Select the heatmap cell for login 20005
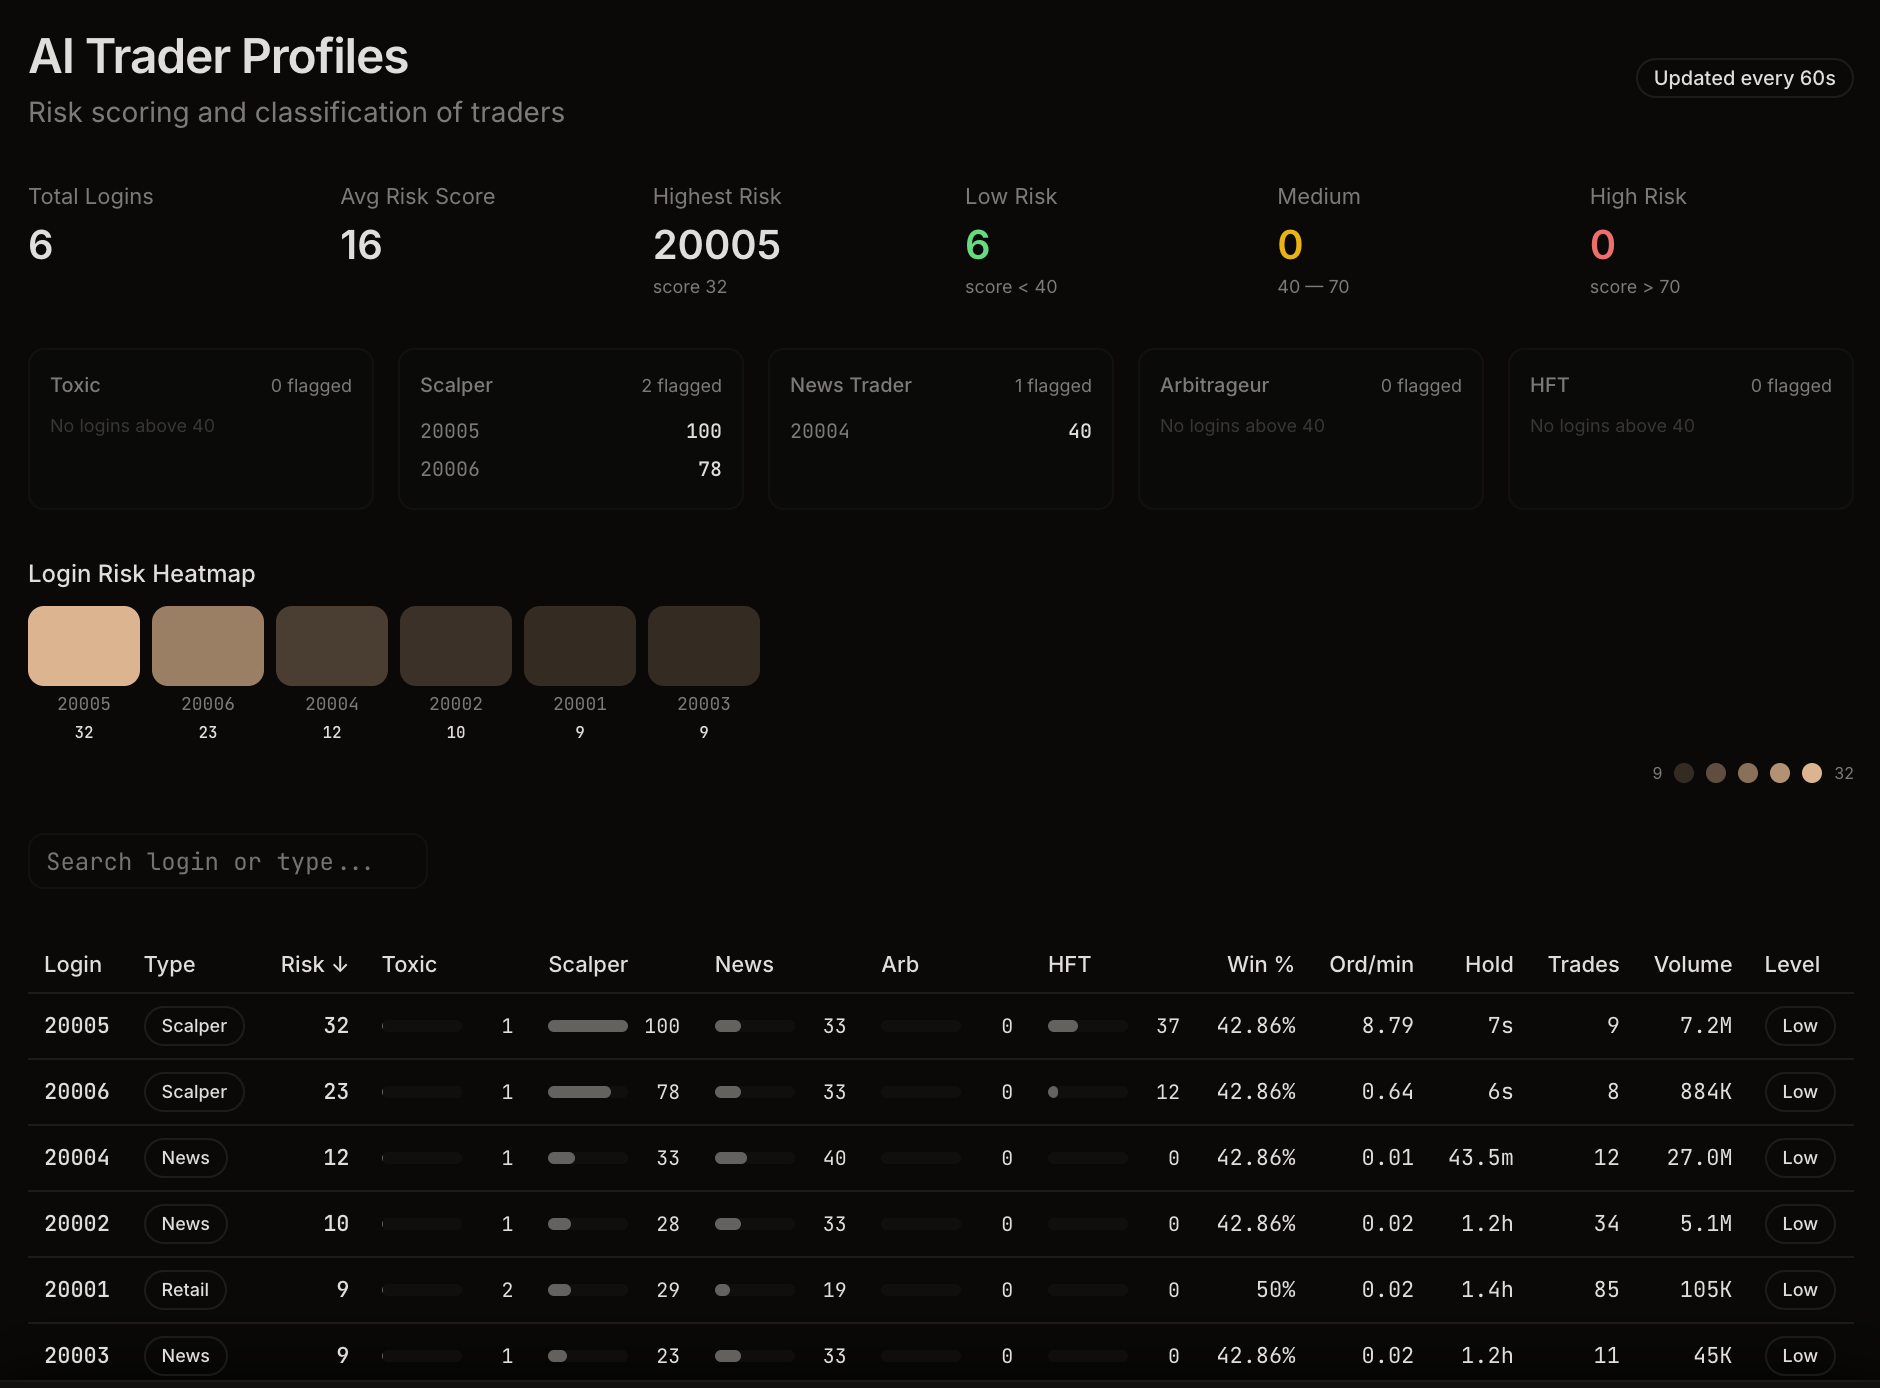 tap(84, 645)
